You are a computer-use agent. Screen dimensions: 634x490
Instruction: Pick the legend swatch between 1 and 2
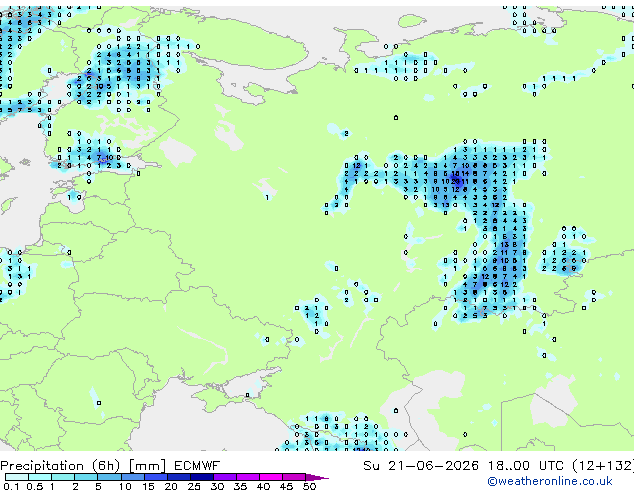pos(63,477)
